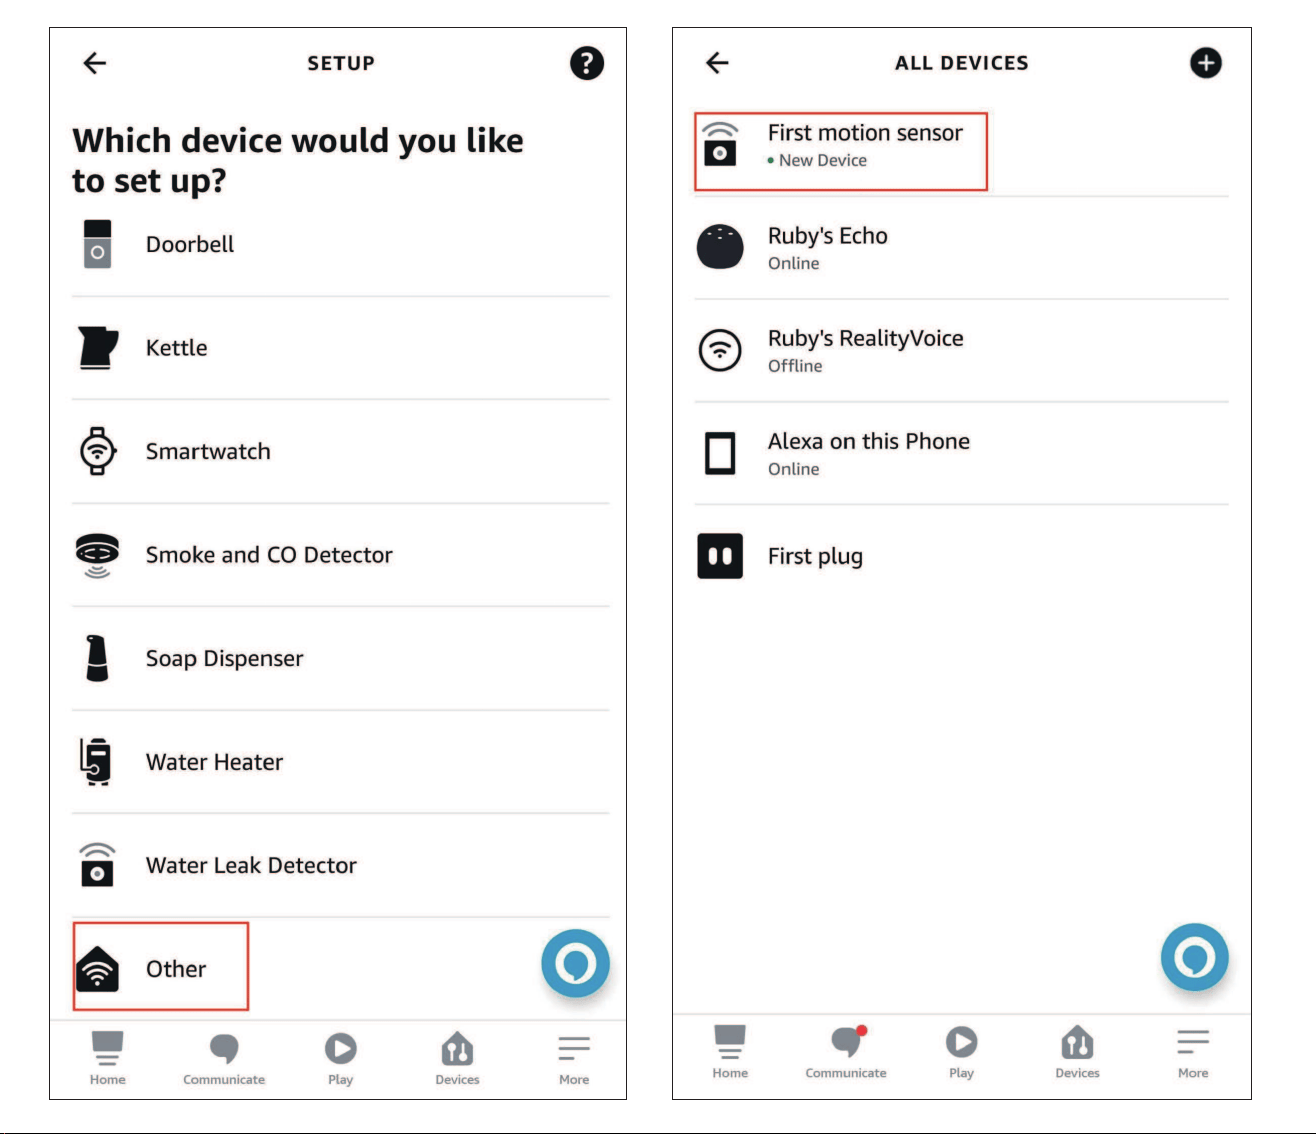
Task: Open More tab on Setup screen
Action: [x=574, y=1058]
